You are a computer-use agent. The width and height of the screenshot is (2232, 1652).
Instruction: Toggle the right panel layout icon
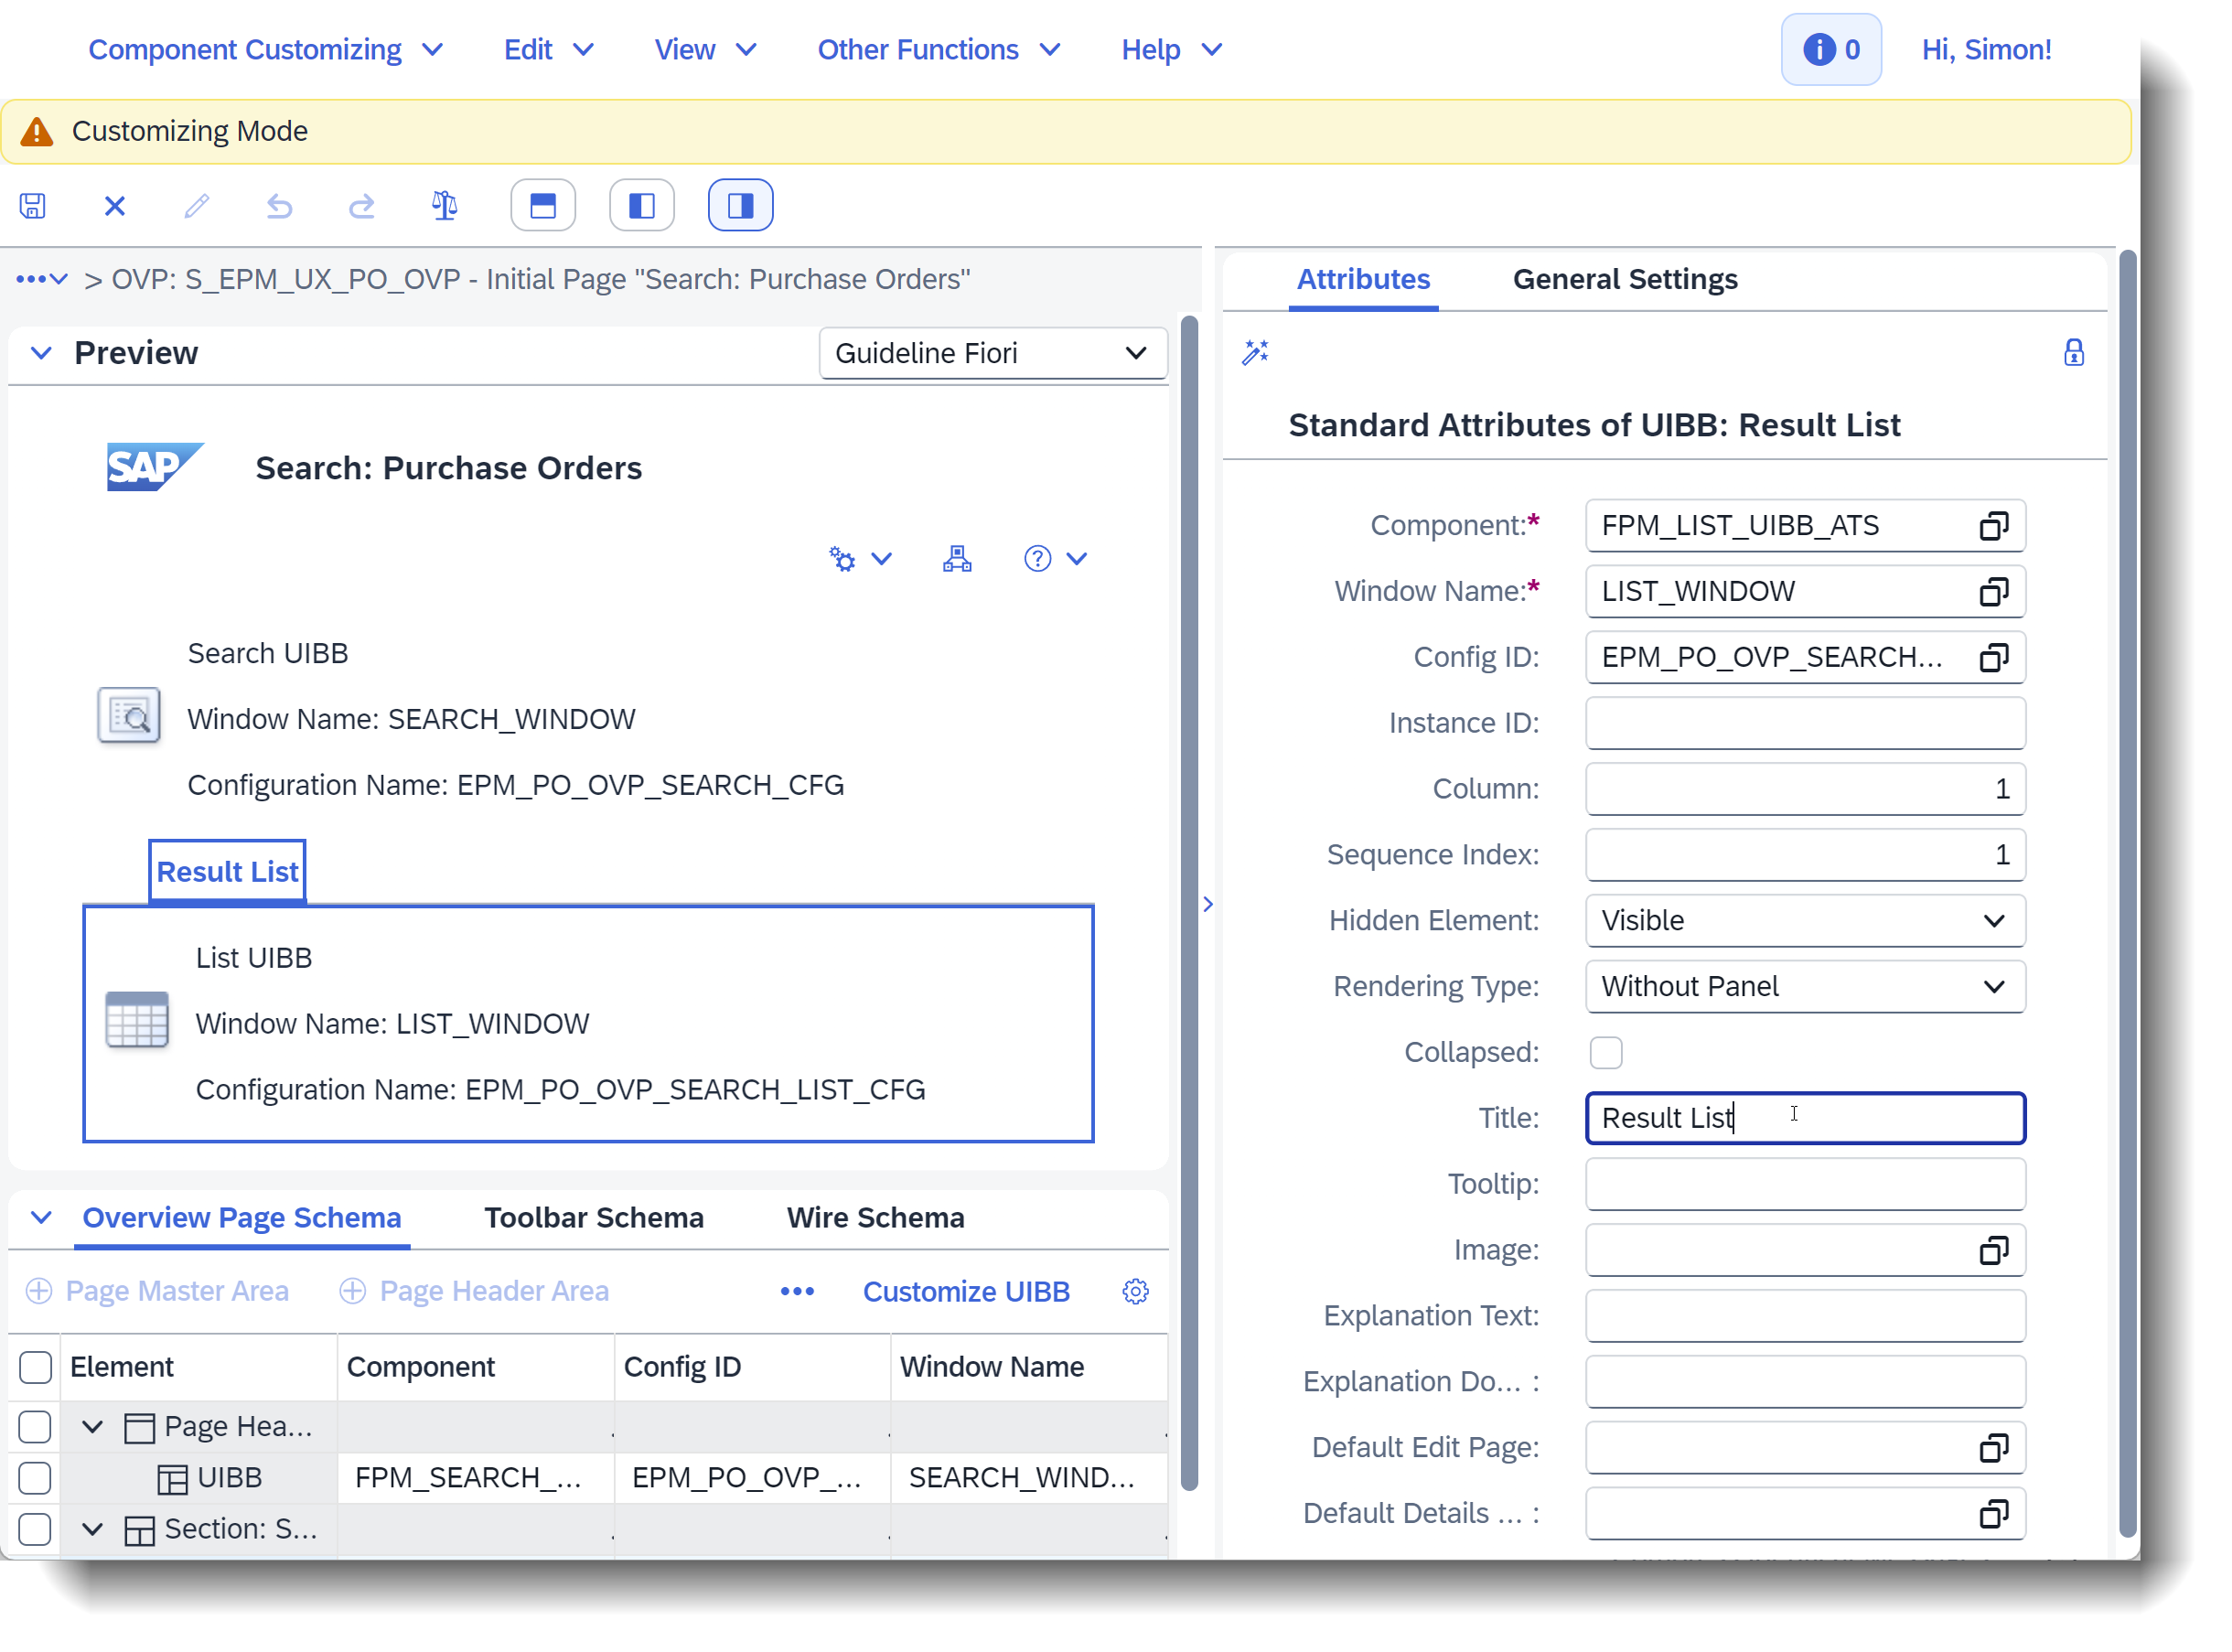coord(740,206)
